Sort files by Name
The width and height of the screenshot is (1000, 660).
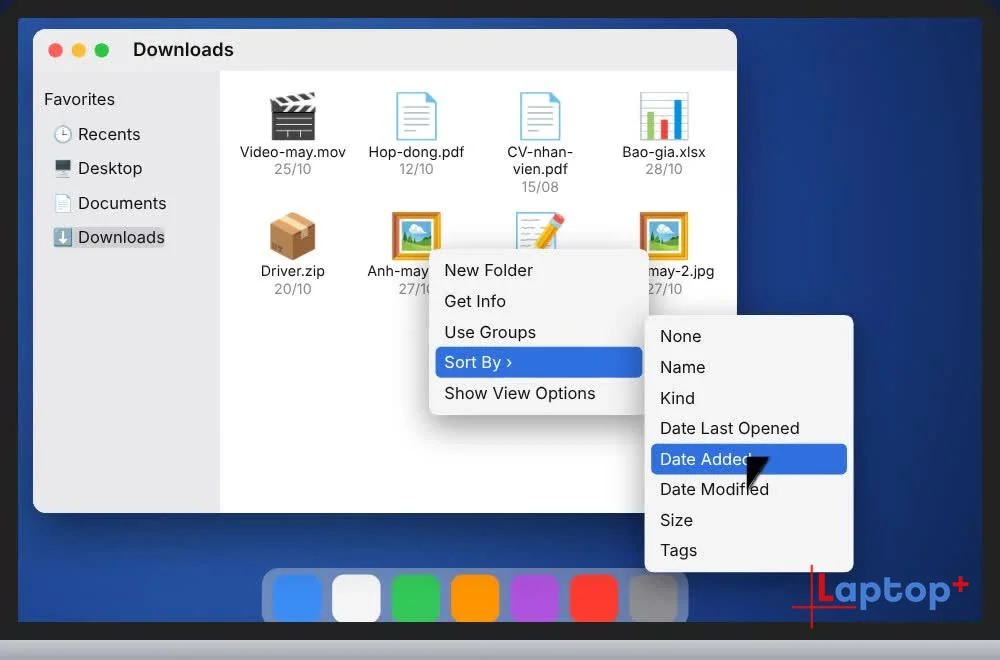pyautogui.click(x=749, y=367)
